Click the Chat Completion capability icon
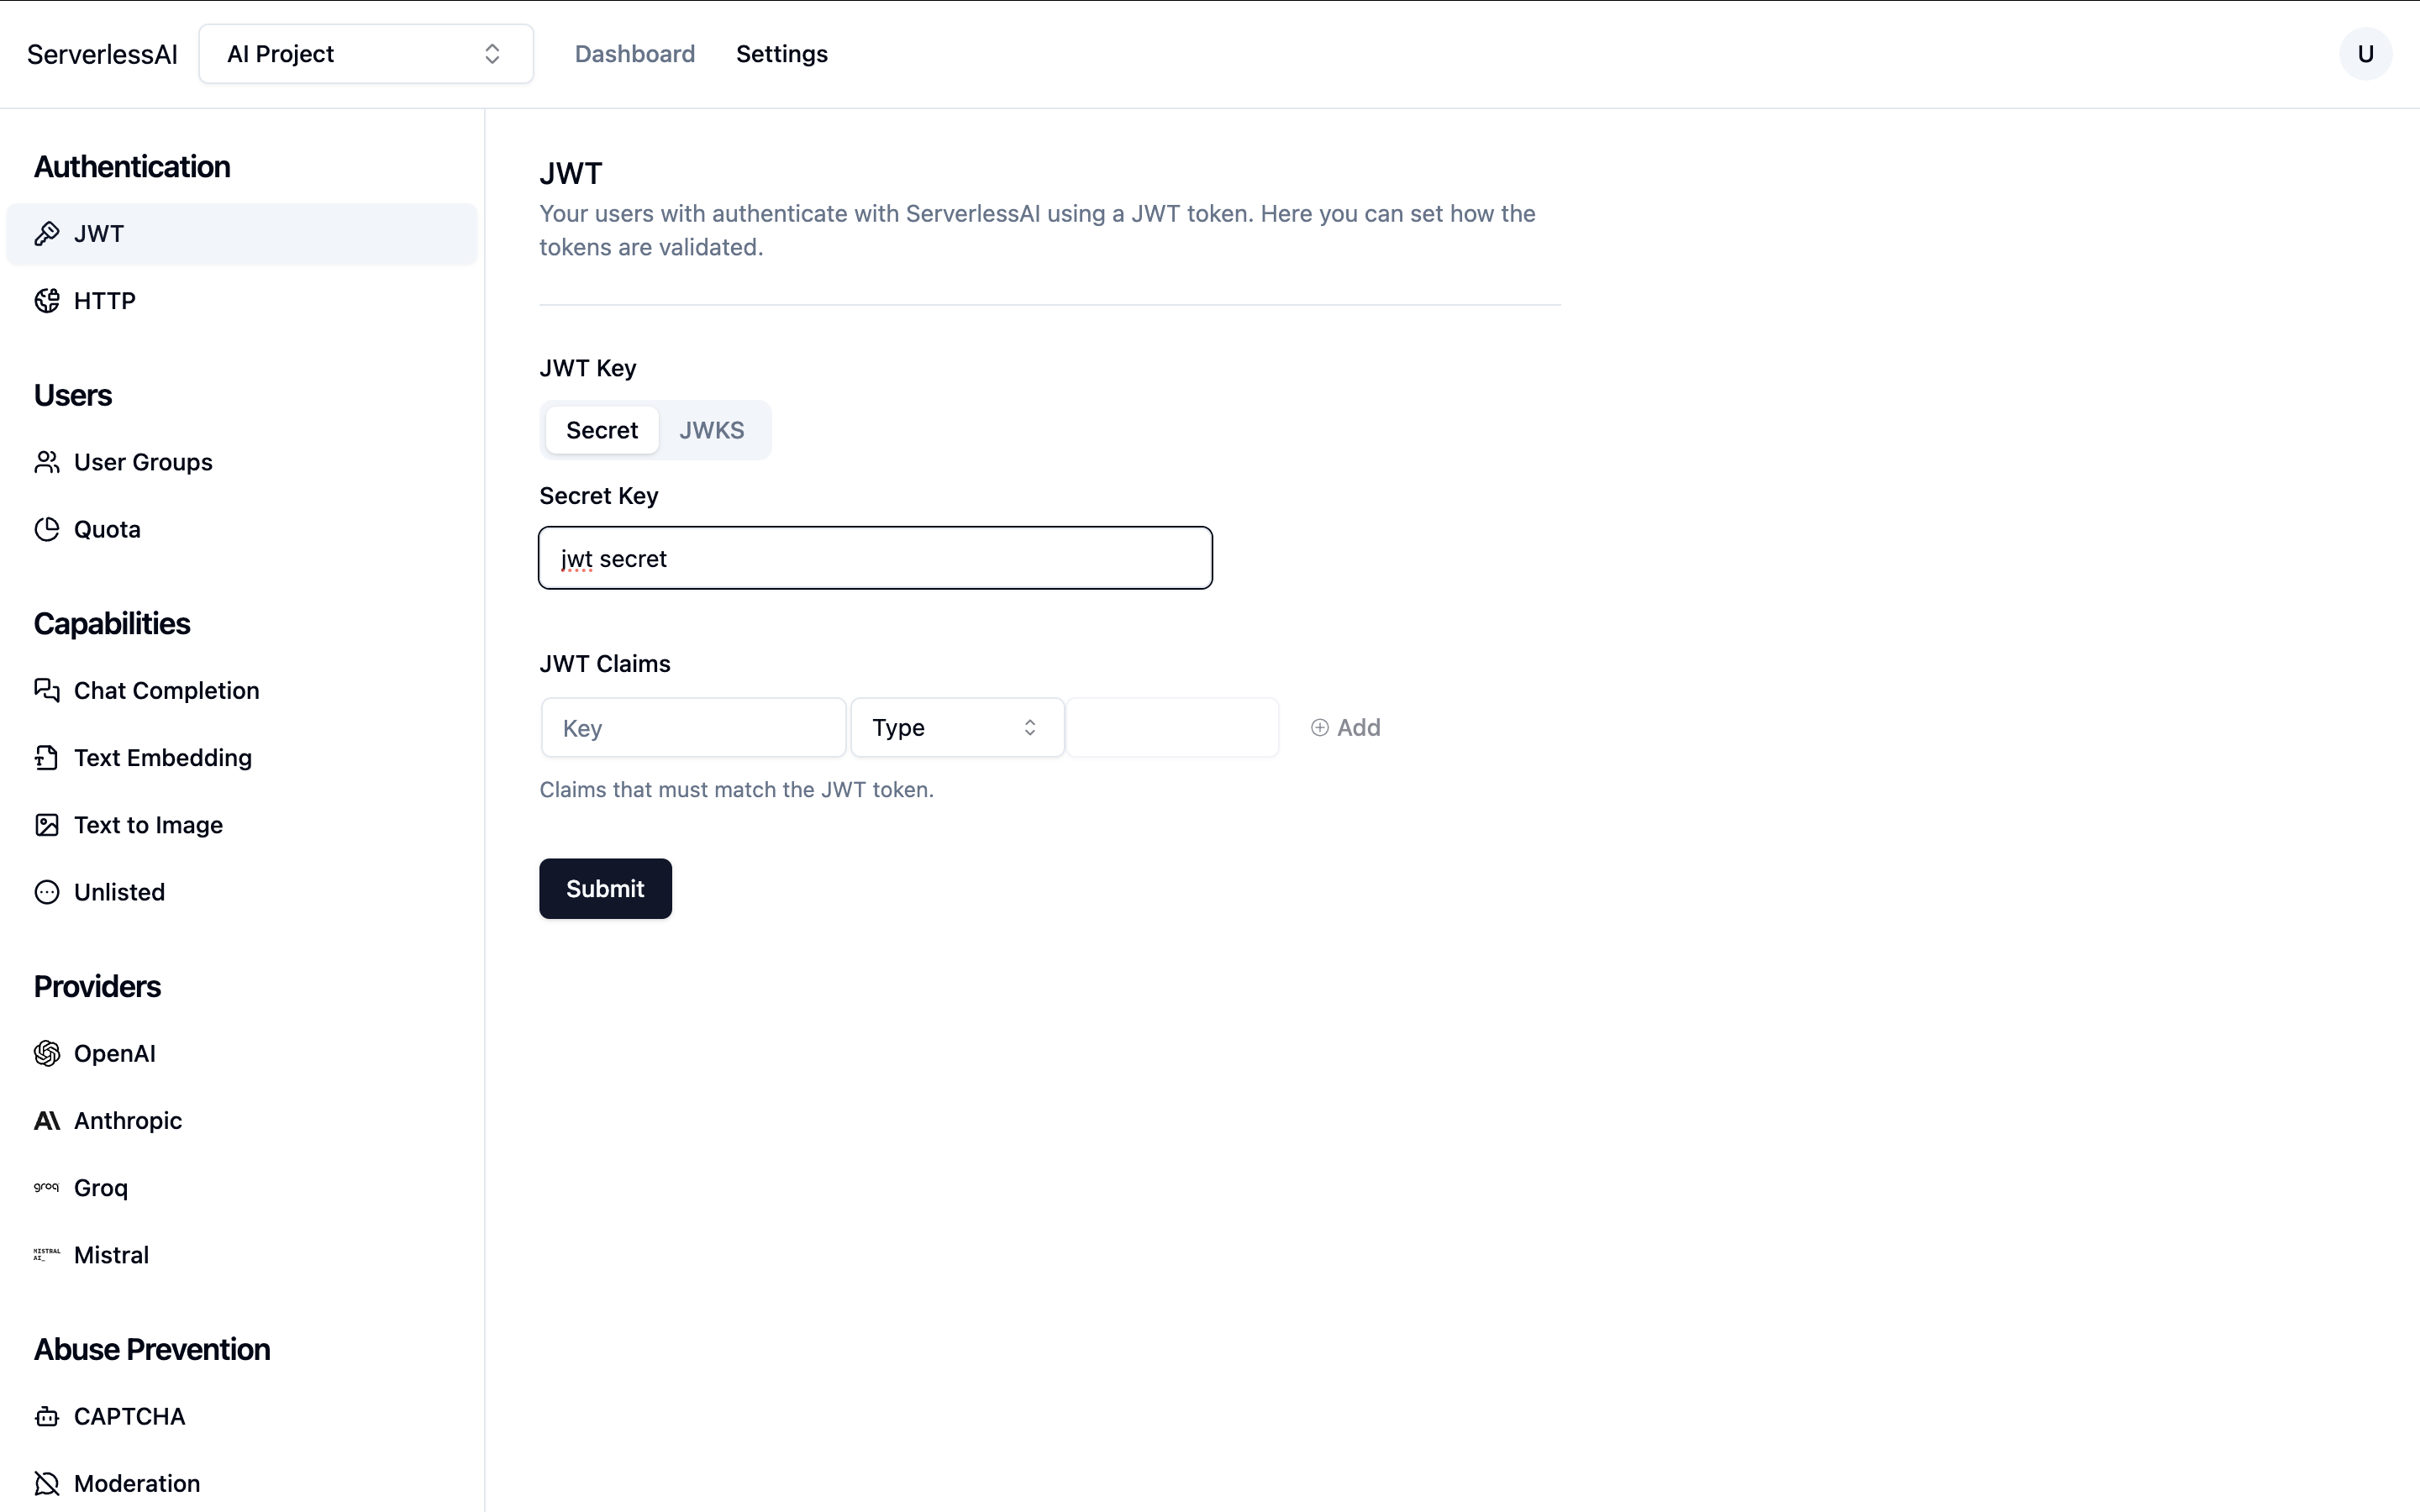The width and height of the screenshot is (2420, 1512). [47, 690]
